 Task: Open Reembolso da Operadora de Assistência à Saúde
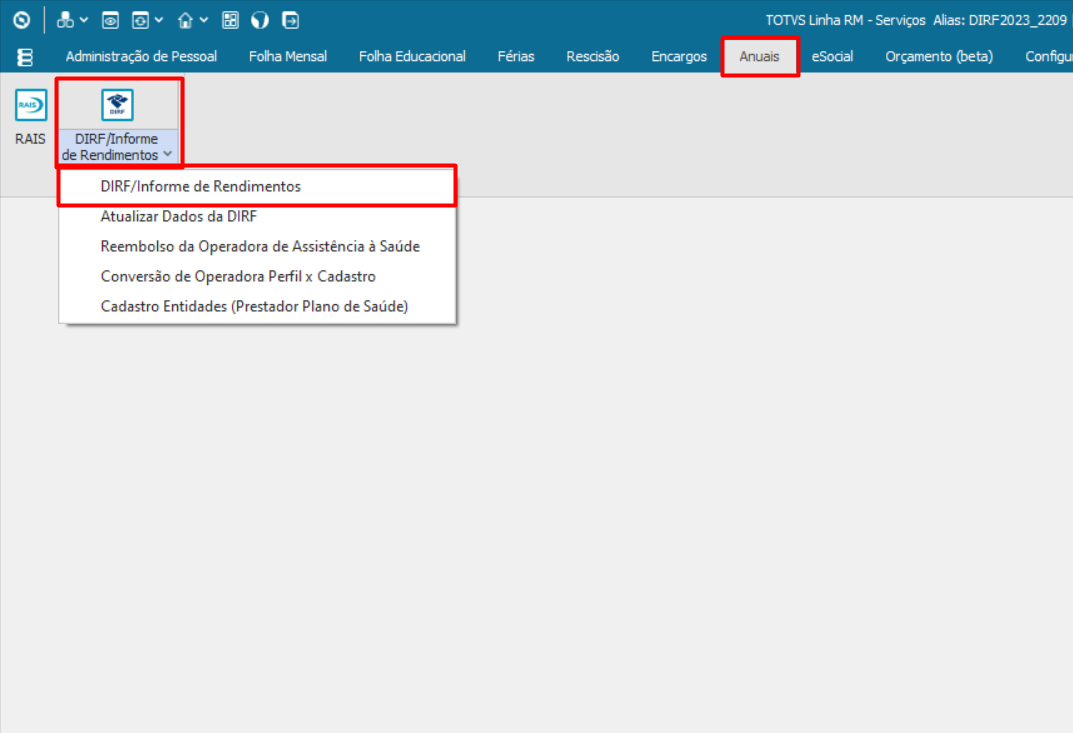[257, 246]
